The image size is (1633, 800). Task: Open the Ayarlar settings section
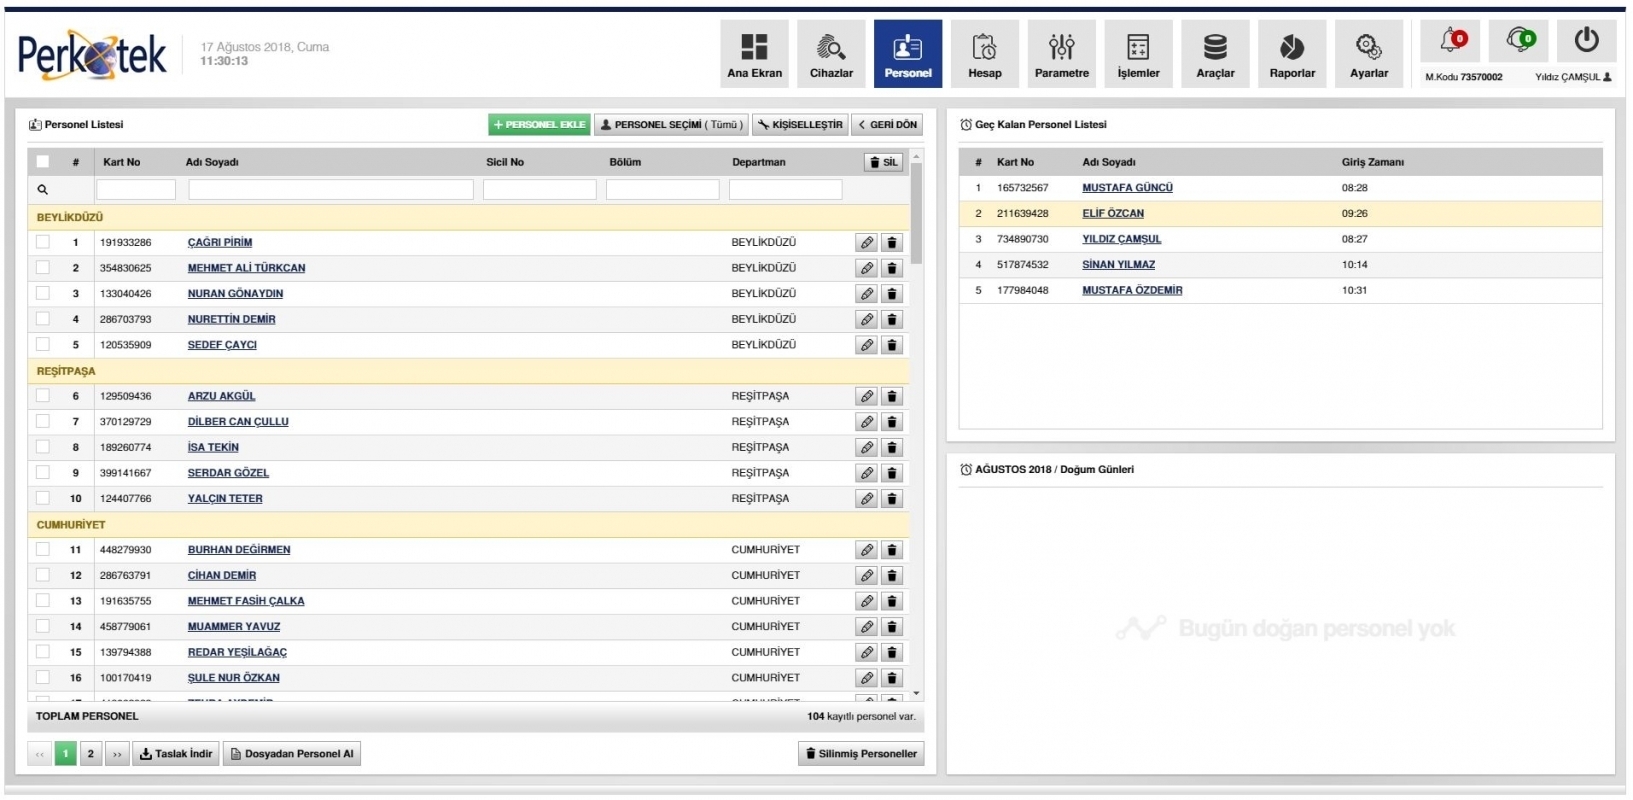click(x=1368, y=54)
